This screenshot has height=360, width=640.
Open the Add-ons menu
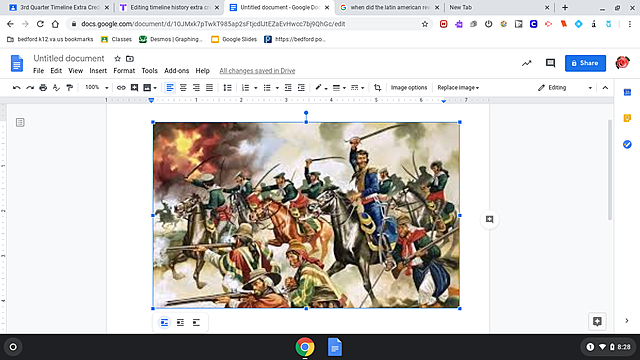click(176, 71)
